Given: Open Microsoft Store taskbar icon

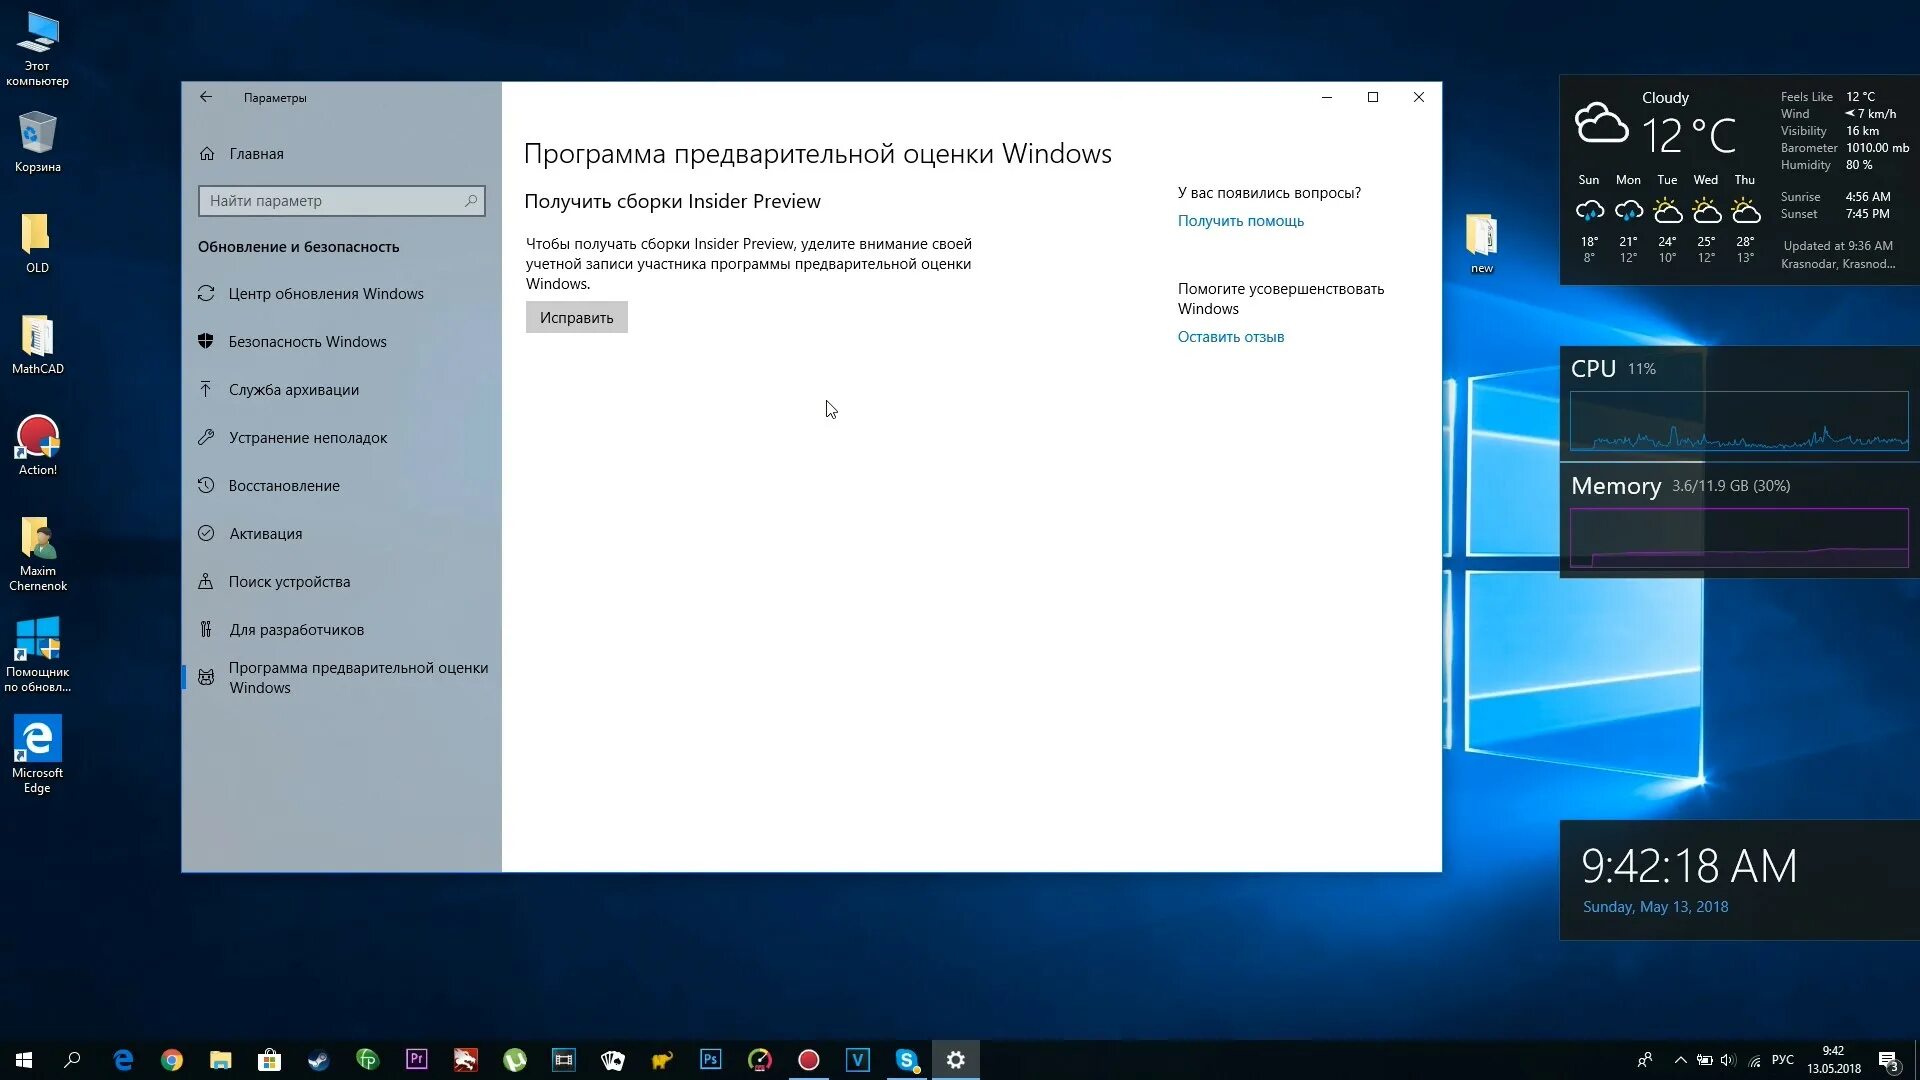Looking at the screenshot, I should (x=269, y=1060).
